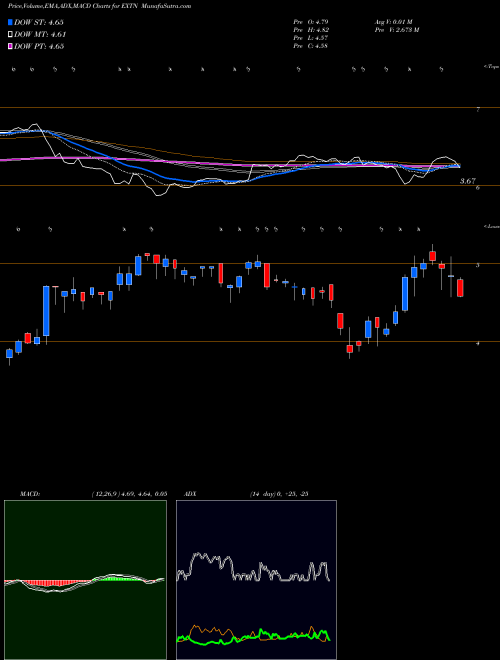Click the axis label 7 on EMA chart

pos(478,110)
